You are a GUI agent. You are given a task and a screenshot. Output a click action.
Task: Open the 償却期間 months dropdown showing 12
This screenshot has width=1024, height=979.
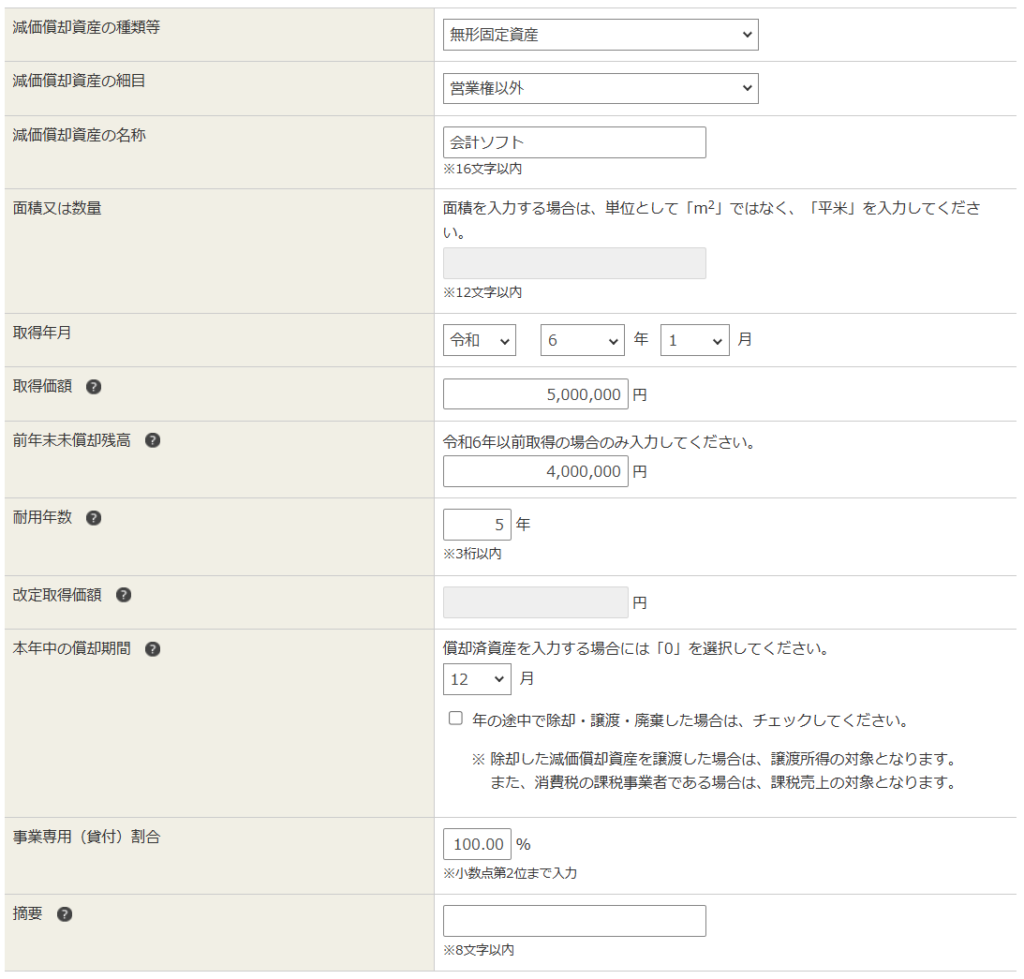point(477,680)
